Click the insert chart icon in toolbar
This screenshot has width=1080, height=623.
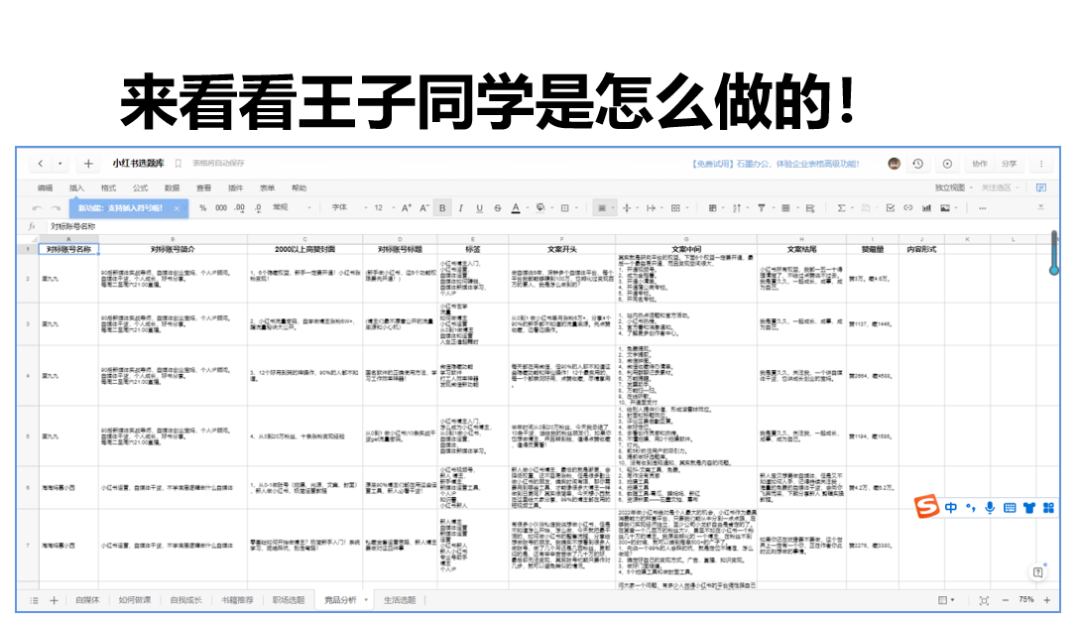coord(926,208)
